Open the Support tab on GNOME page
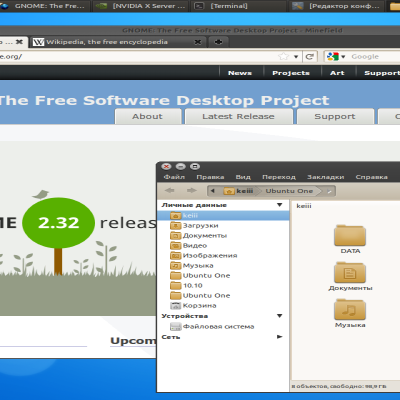This screenshot has width=400, height=400. 335,116
